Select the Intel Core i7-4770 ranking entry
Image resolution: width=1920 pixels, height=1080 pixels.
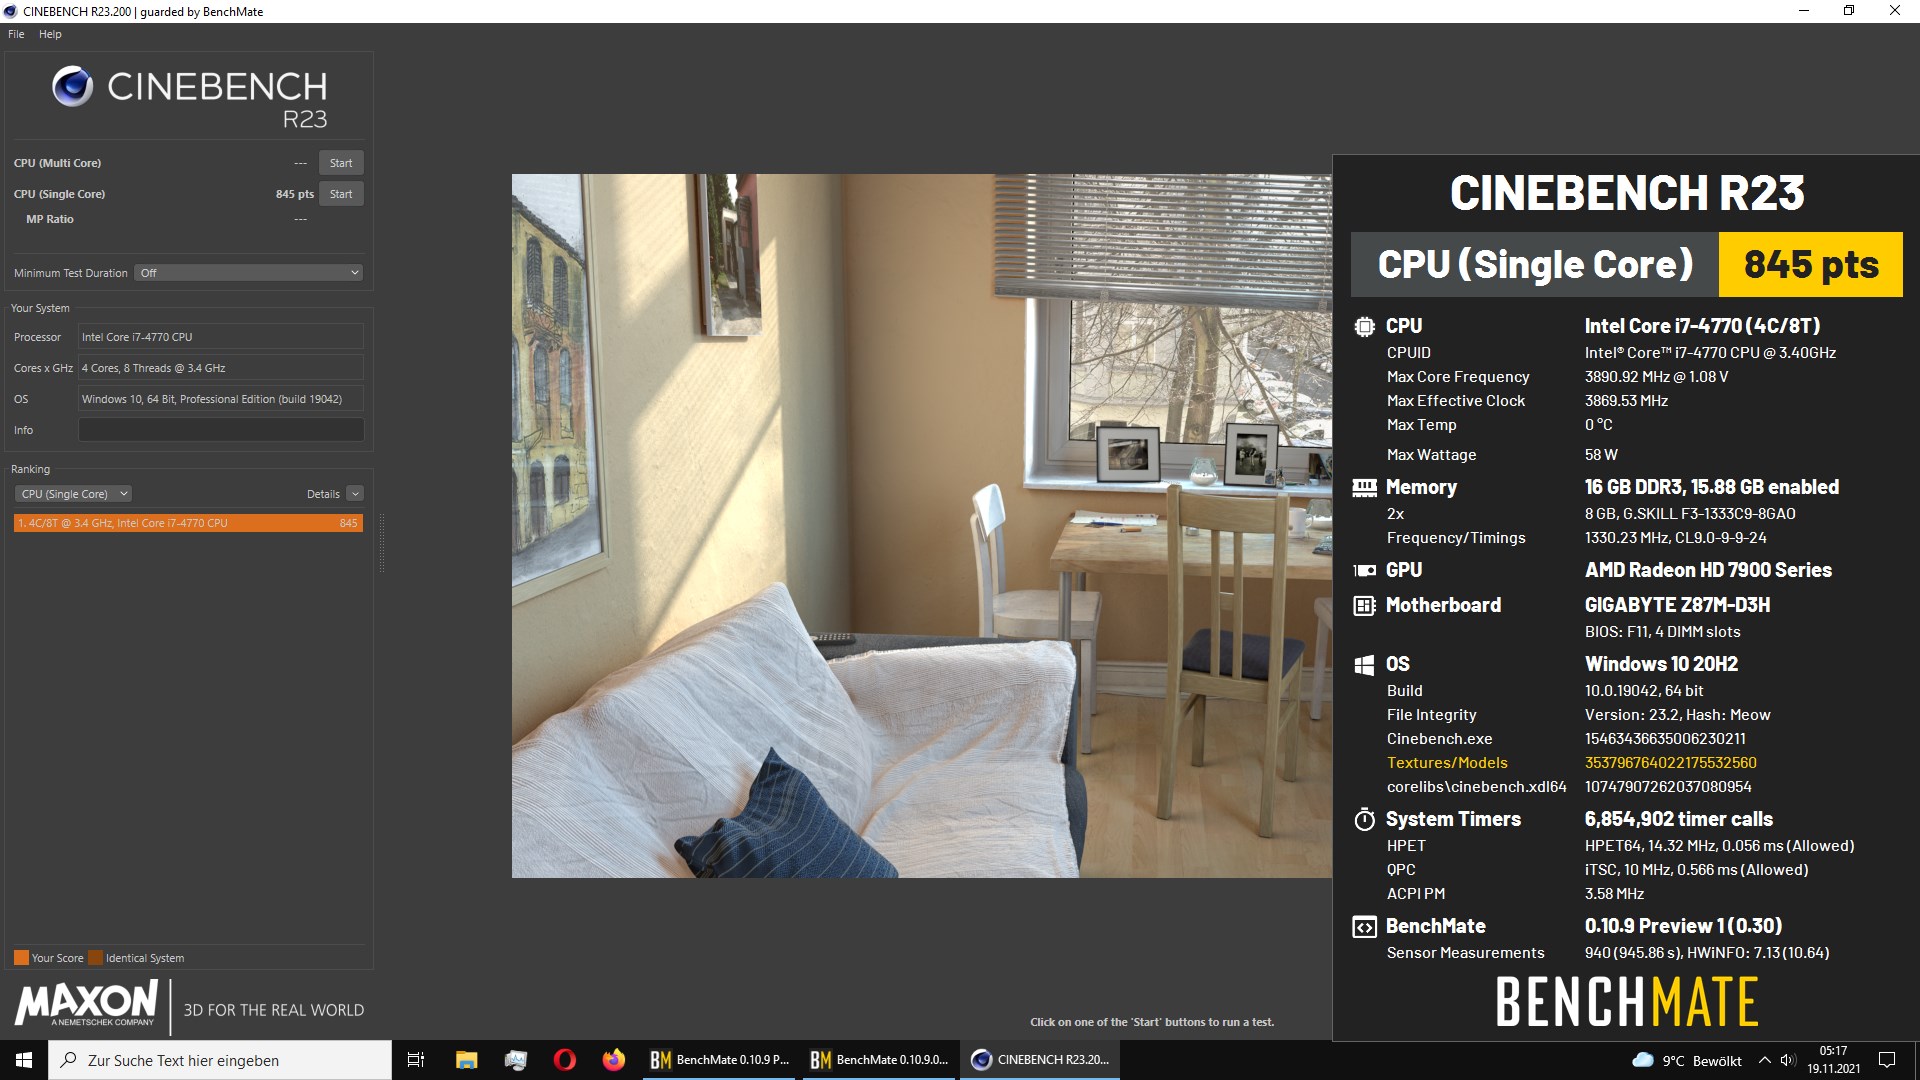click(x=188, y=523)
